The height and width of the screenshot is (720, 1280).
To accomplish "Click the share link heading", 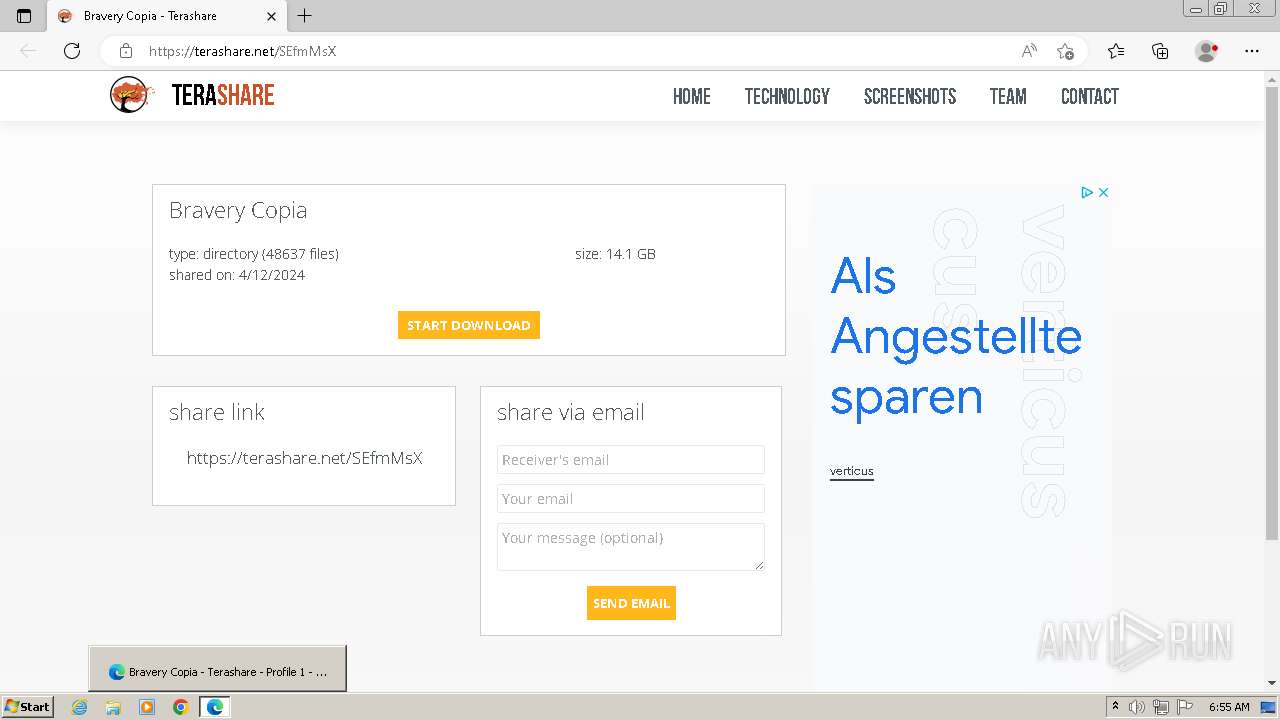I will tap(217, 412).
